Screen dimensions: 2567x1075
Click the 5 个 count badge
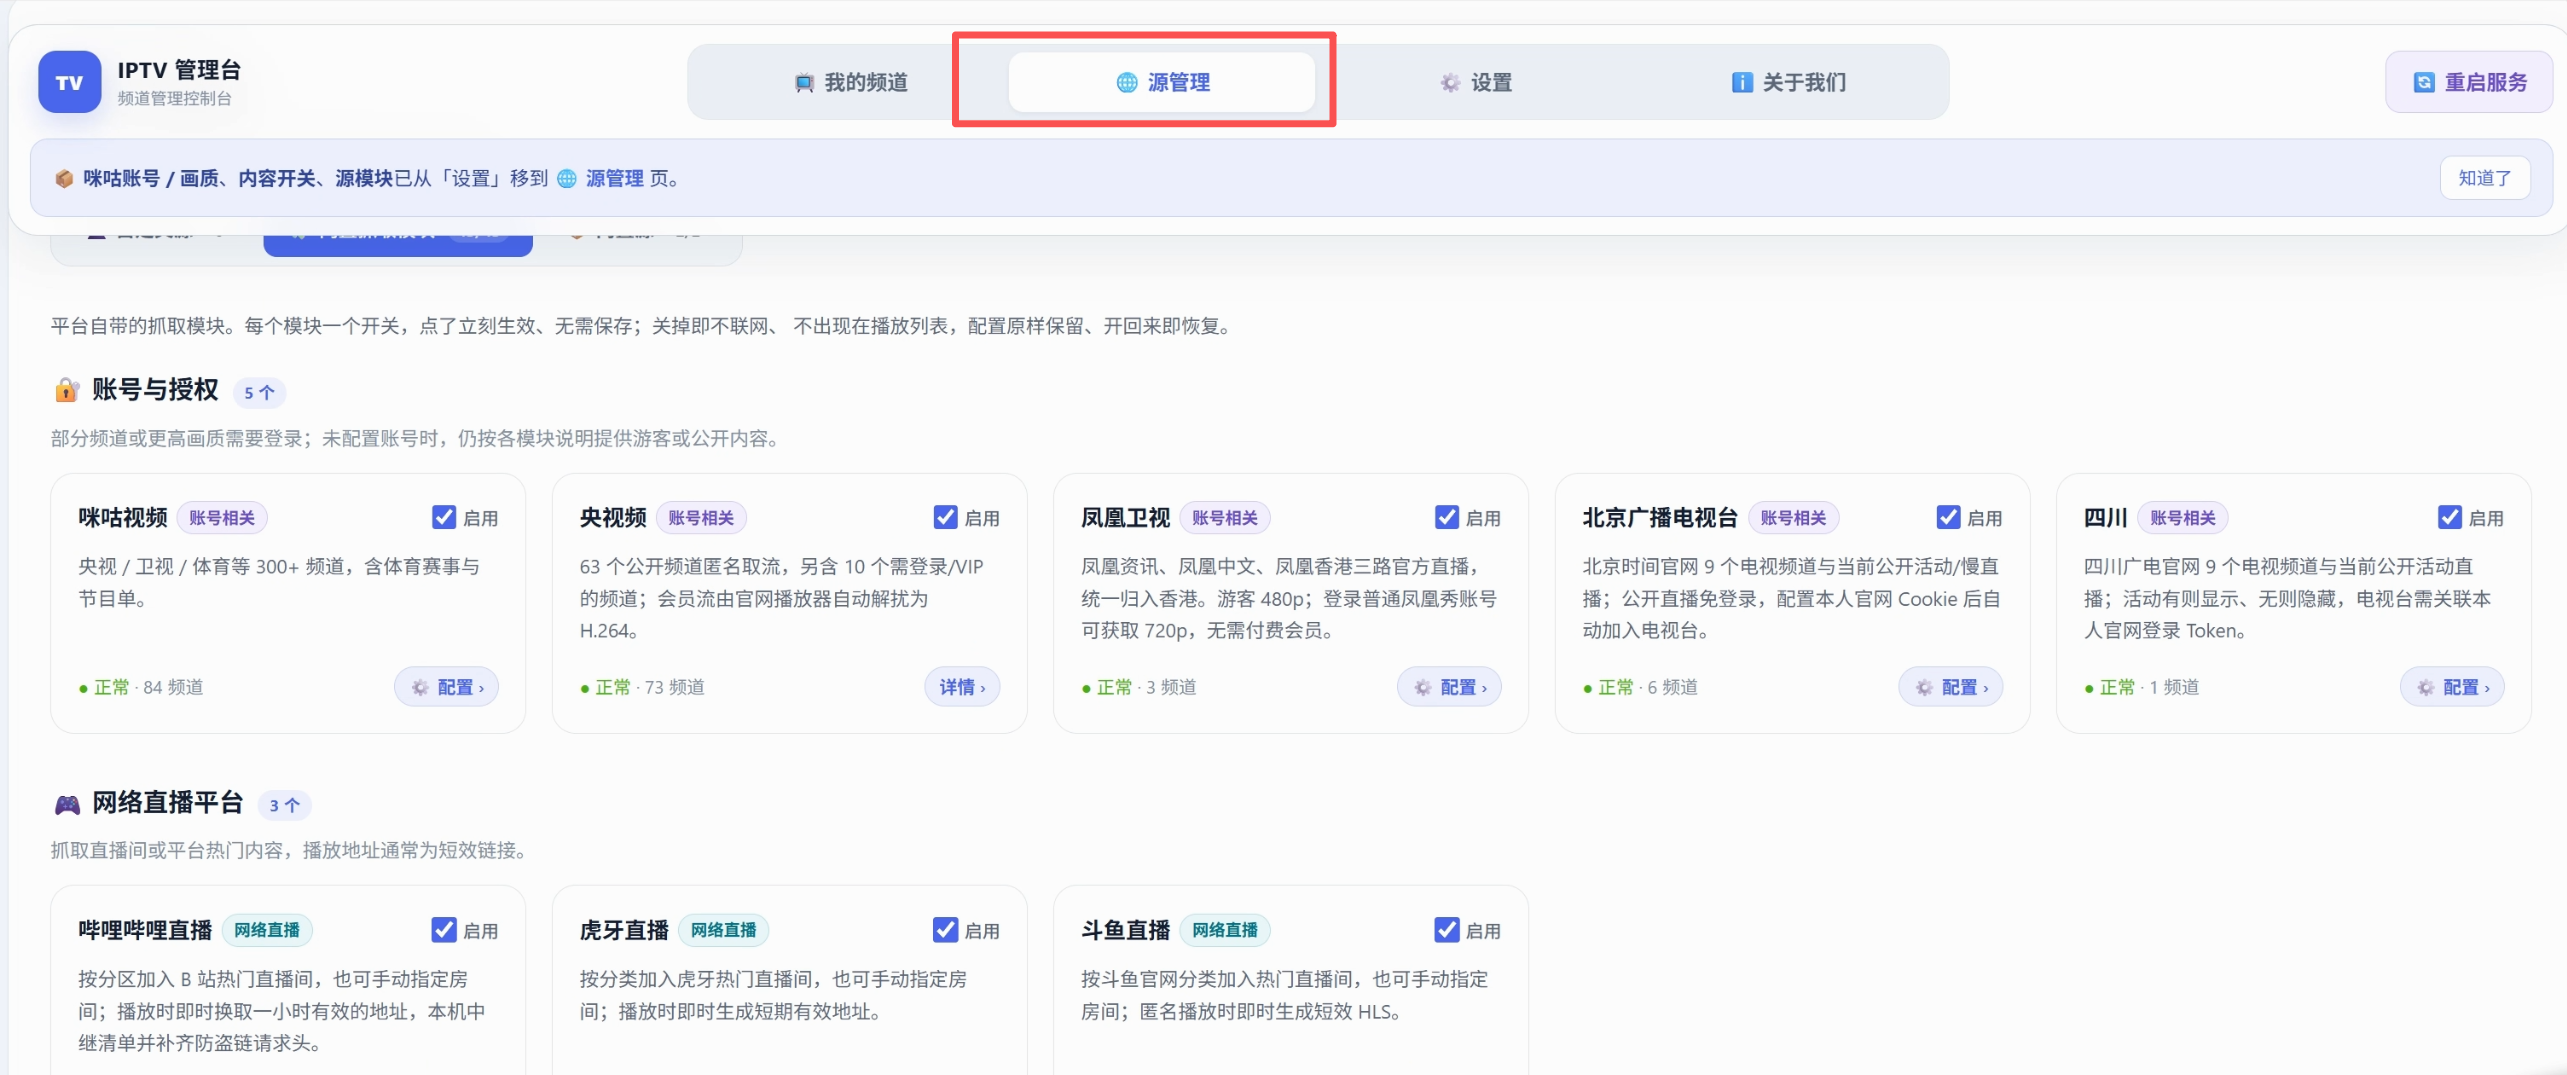(259, 392)
